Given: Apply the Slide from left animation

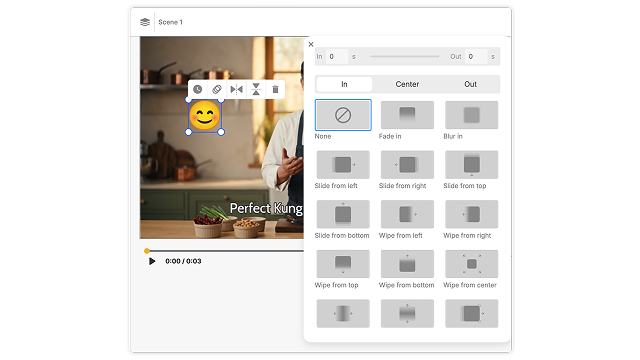Looking at the screenshot, I should (x=343, y=164).
